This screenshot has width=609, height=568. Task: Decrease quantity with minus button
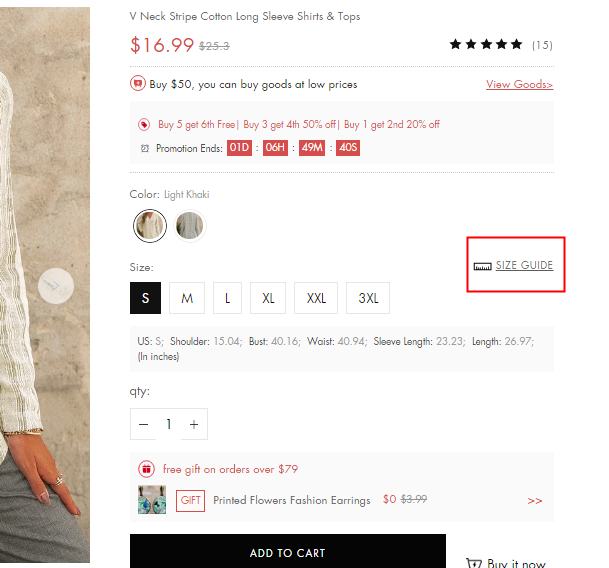click(143, 424)
